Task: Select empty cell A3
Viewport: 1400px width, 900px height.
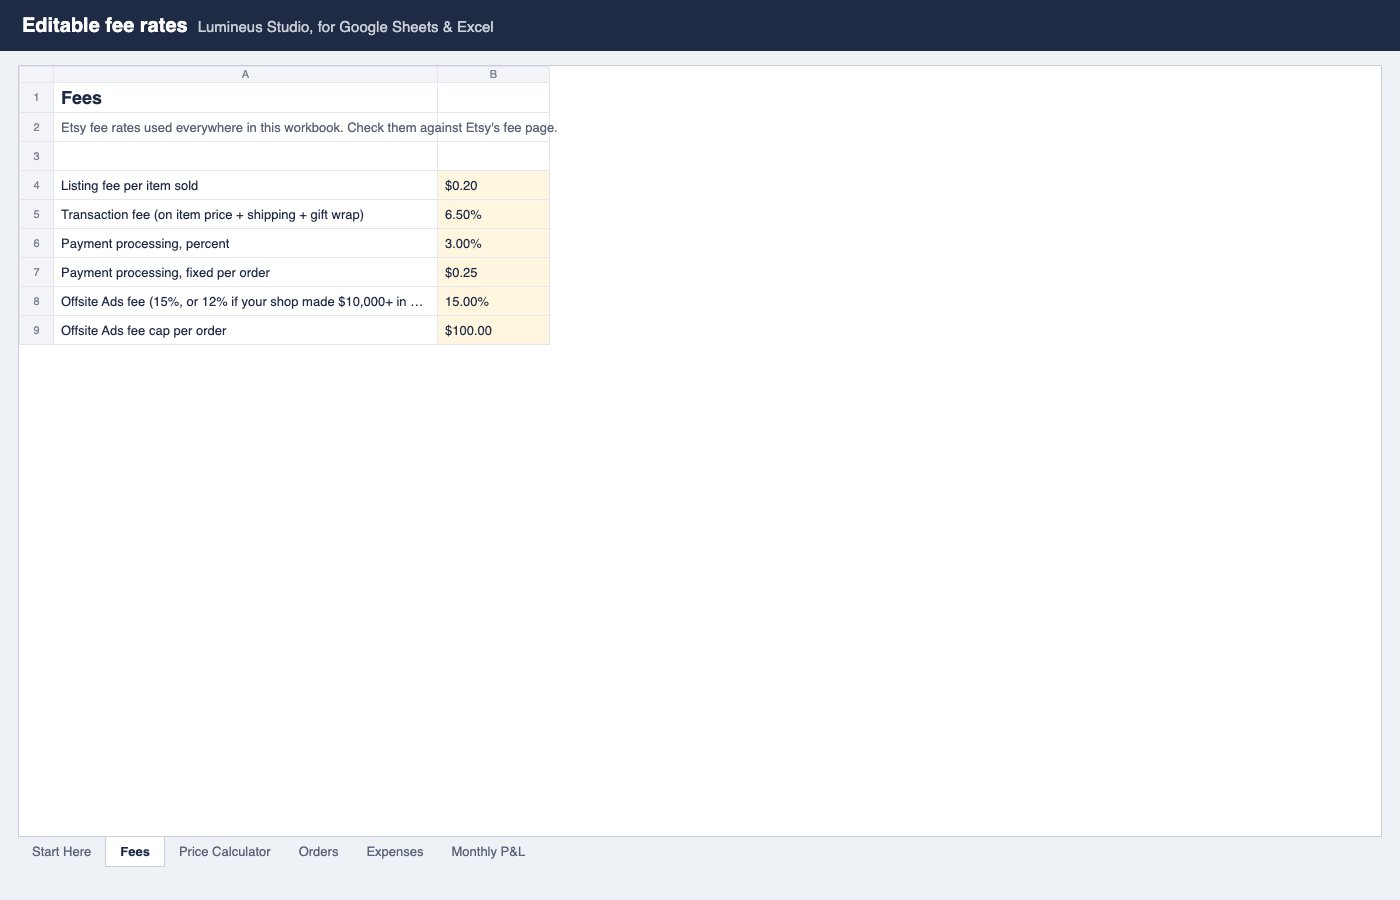Action: (245, 157)
